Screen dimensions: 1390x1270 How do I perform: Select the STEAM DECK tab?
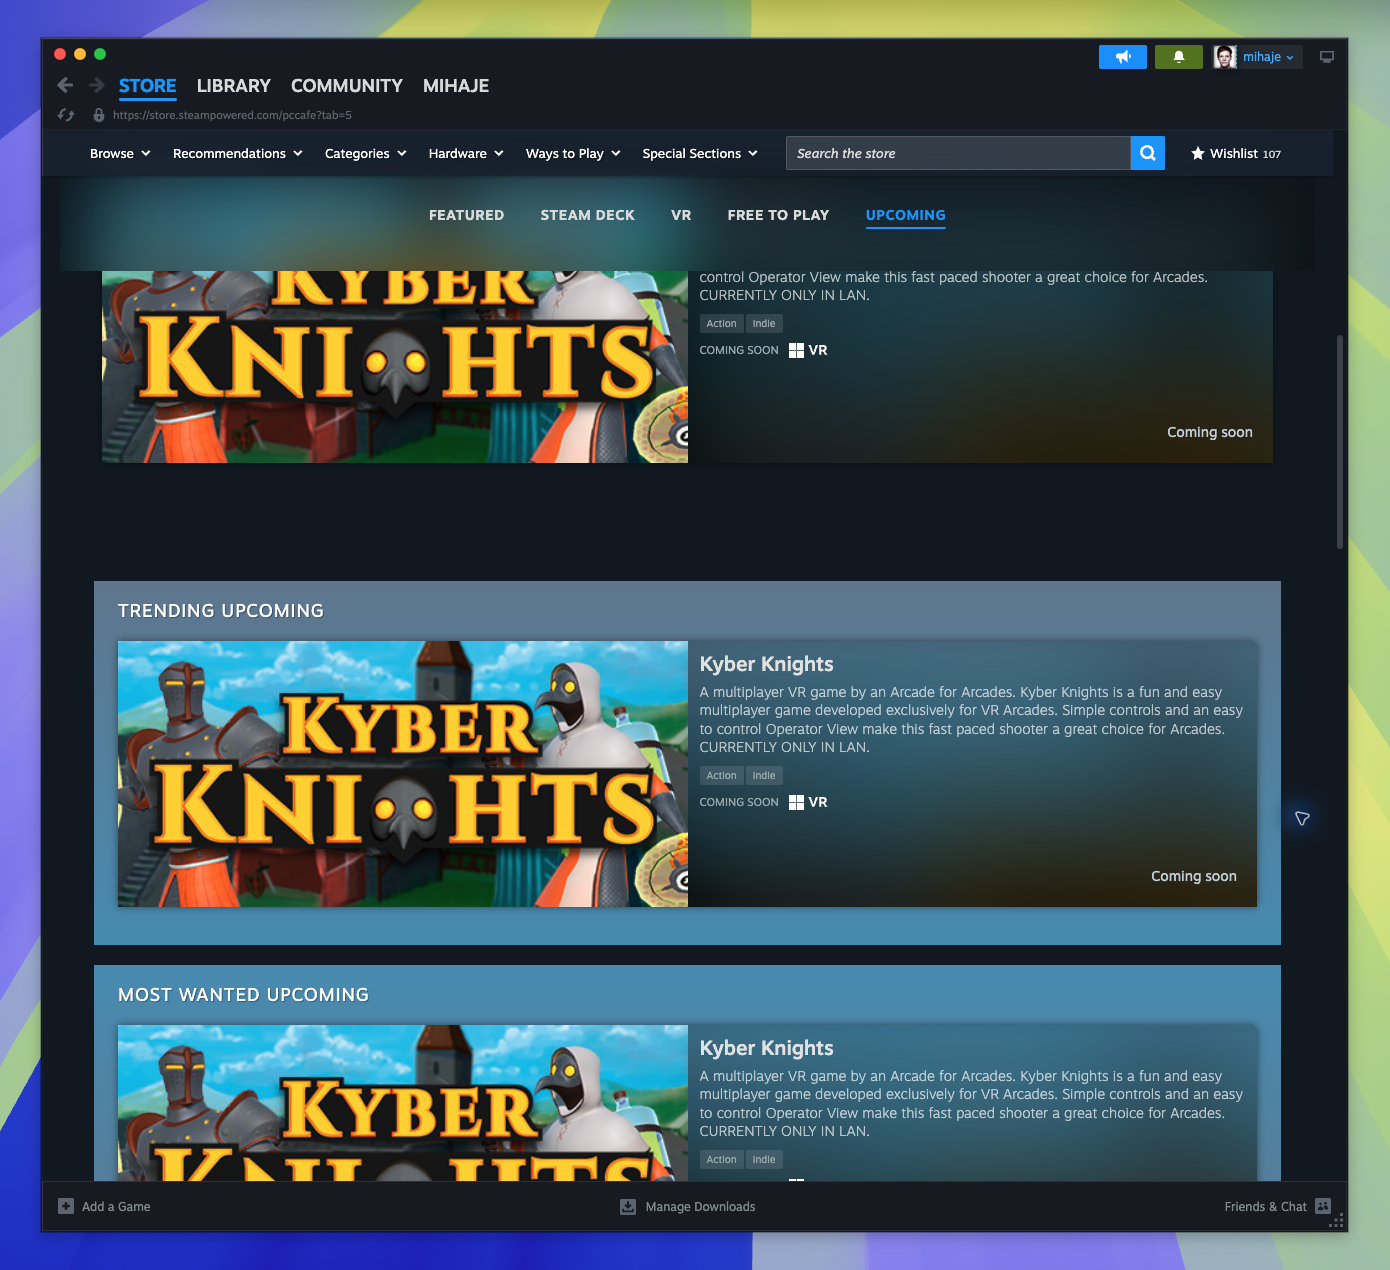tap(588, 215)
